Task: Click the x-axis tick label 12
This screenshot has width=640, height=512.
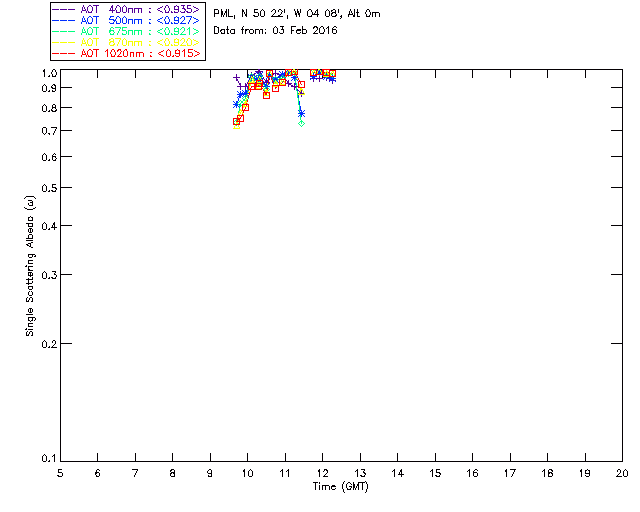Action: 322,472
